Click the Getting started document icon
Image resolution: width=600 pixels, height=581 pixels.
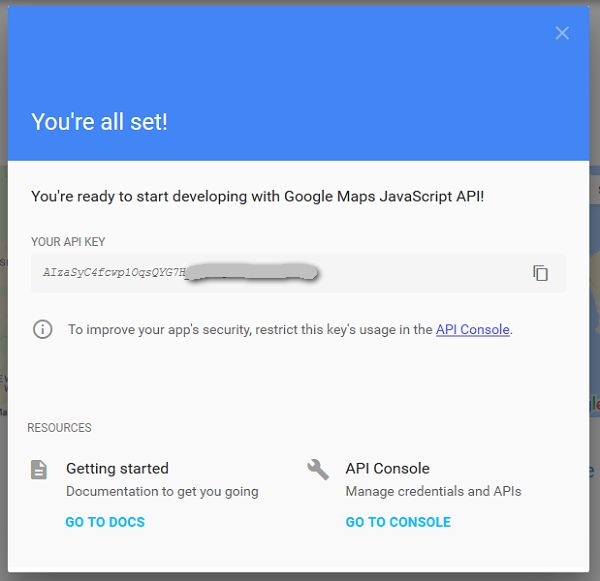click(39, 470)
